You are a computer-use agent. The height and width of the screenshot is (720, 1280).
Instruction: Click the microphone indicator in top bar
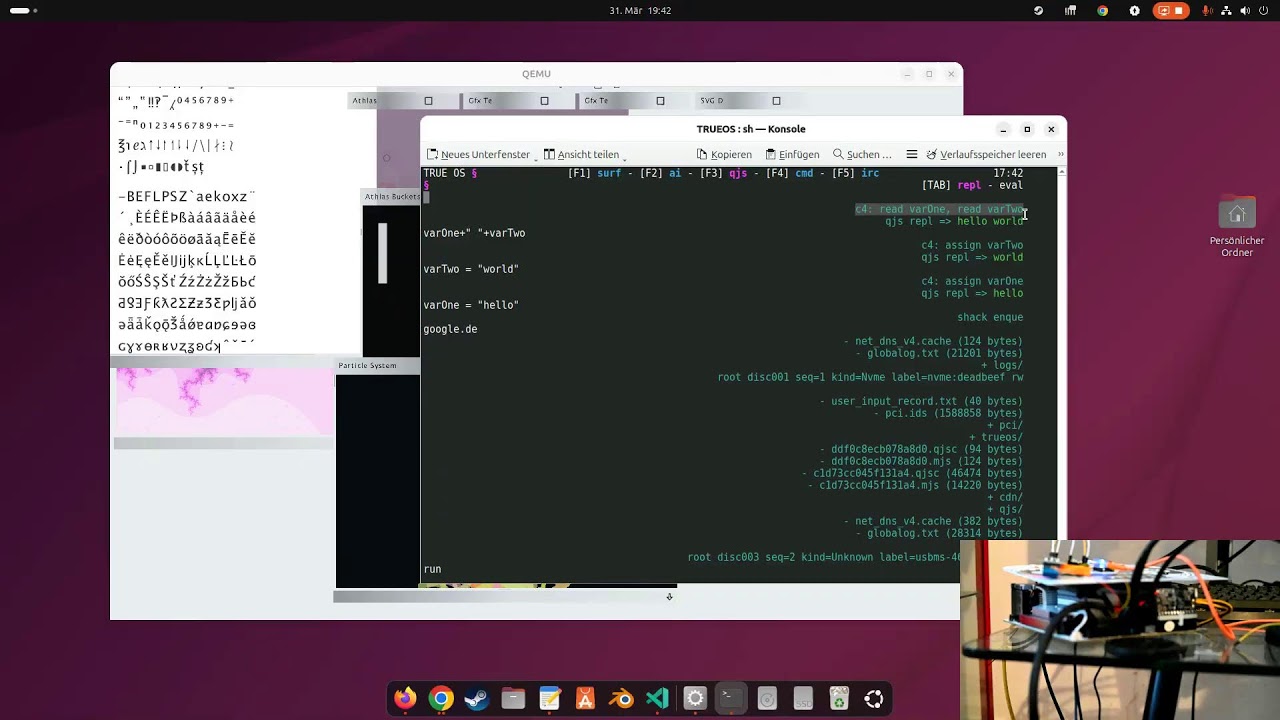click(1207, 11)
